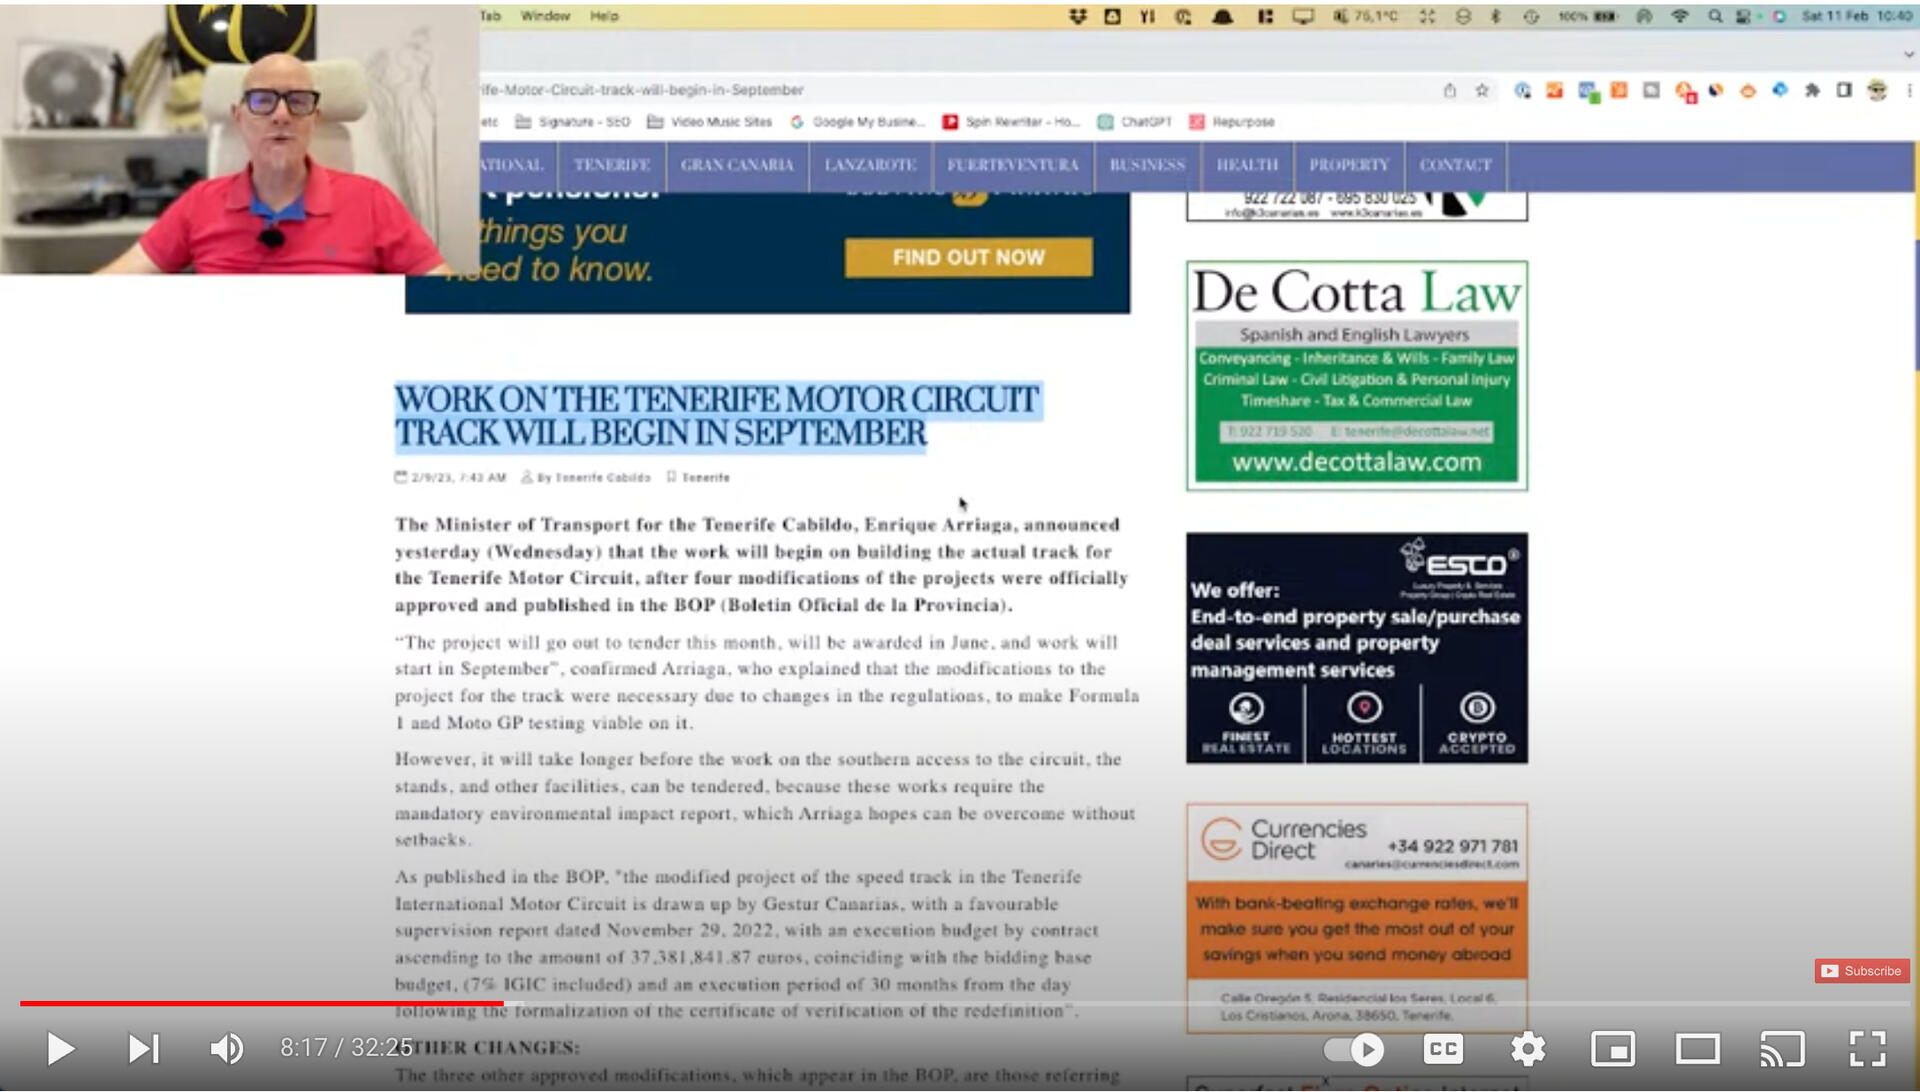The height and width of the screenshot is (1092, 1920).
Task: Expand the Signature - SEO bookmark folder
Action: point(573,122)
